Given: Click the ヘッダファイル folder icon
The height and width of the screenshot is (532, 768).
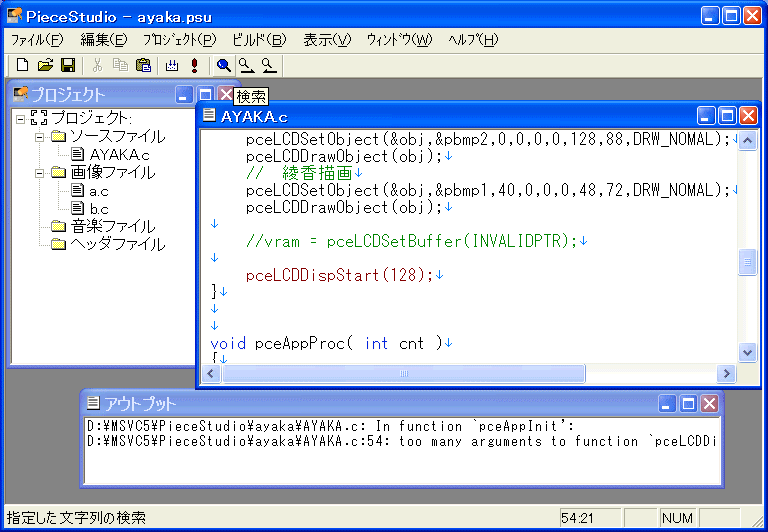Looking at the screenshot, I should point(58,243).
